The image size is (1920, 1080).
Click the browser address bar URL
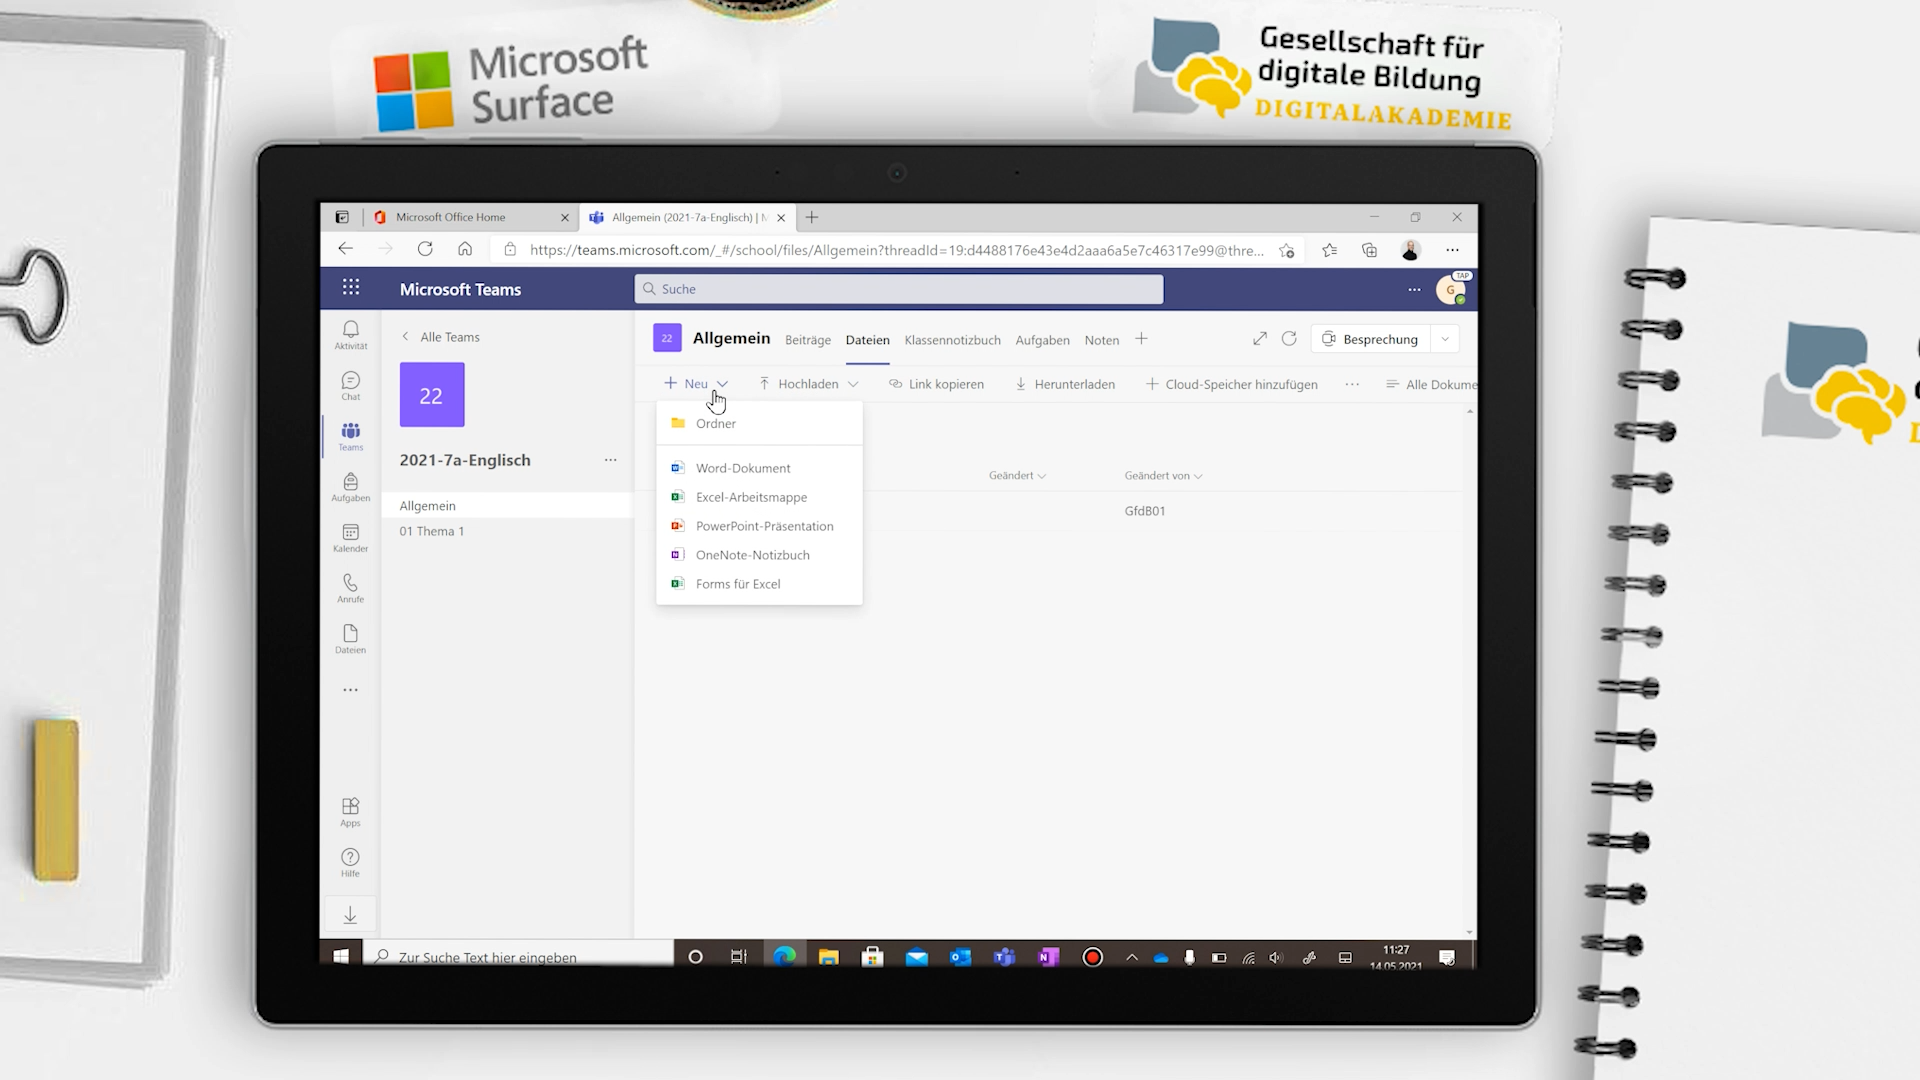click(896, 250)
